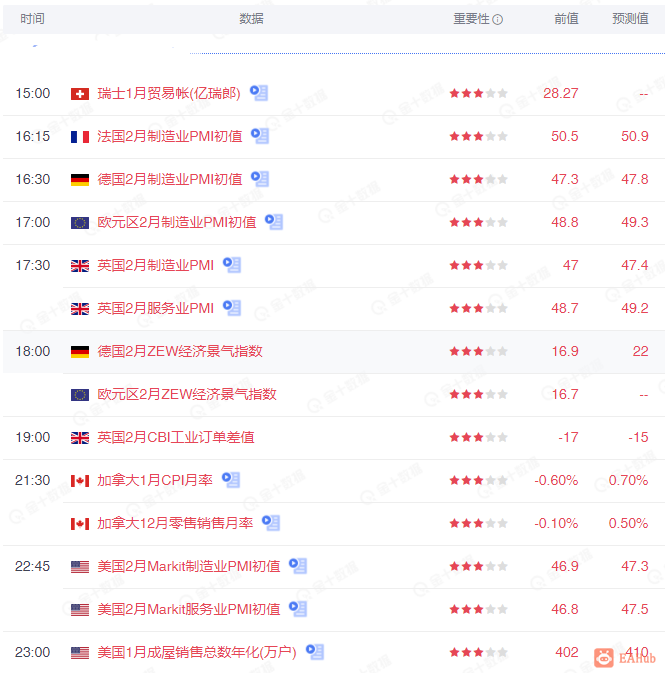Open 美国1月成屋销售总数年化(万户) data link

pyautogui.click(x=197, y=652)
